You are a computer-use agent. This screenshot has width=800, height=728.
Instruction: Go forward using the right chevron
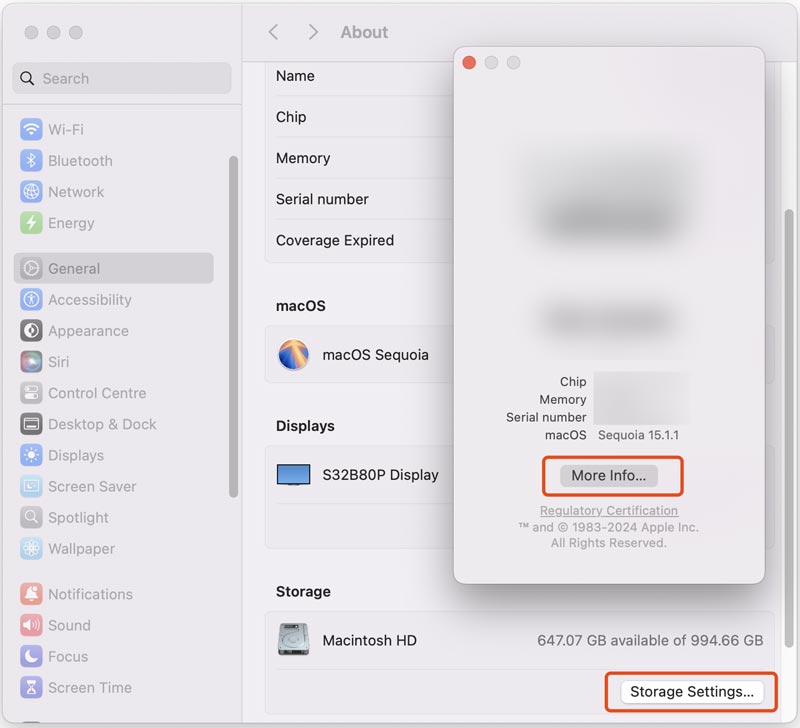pyautogui.click(x=313, y=32)
